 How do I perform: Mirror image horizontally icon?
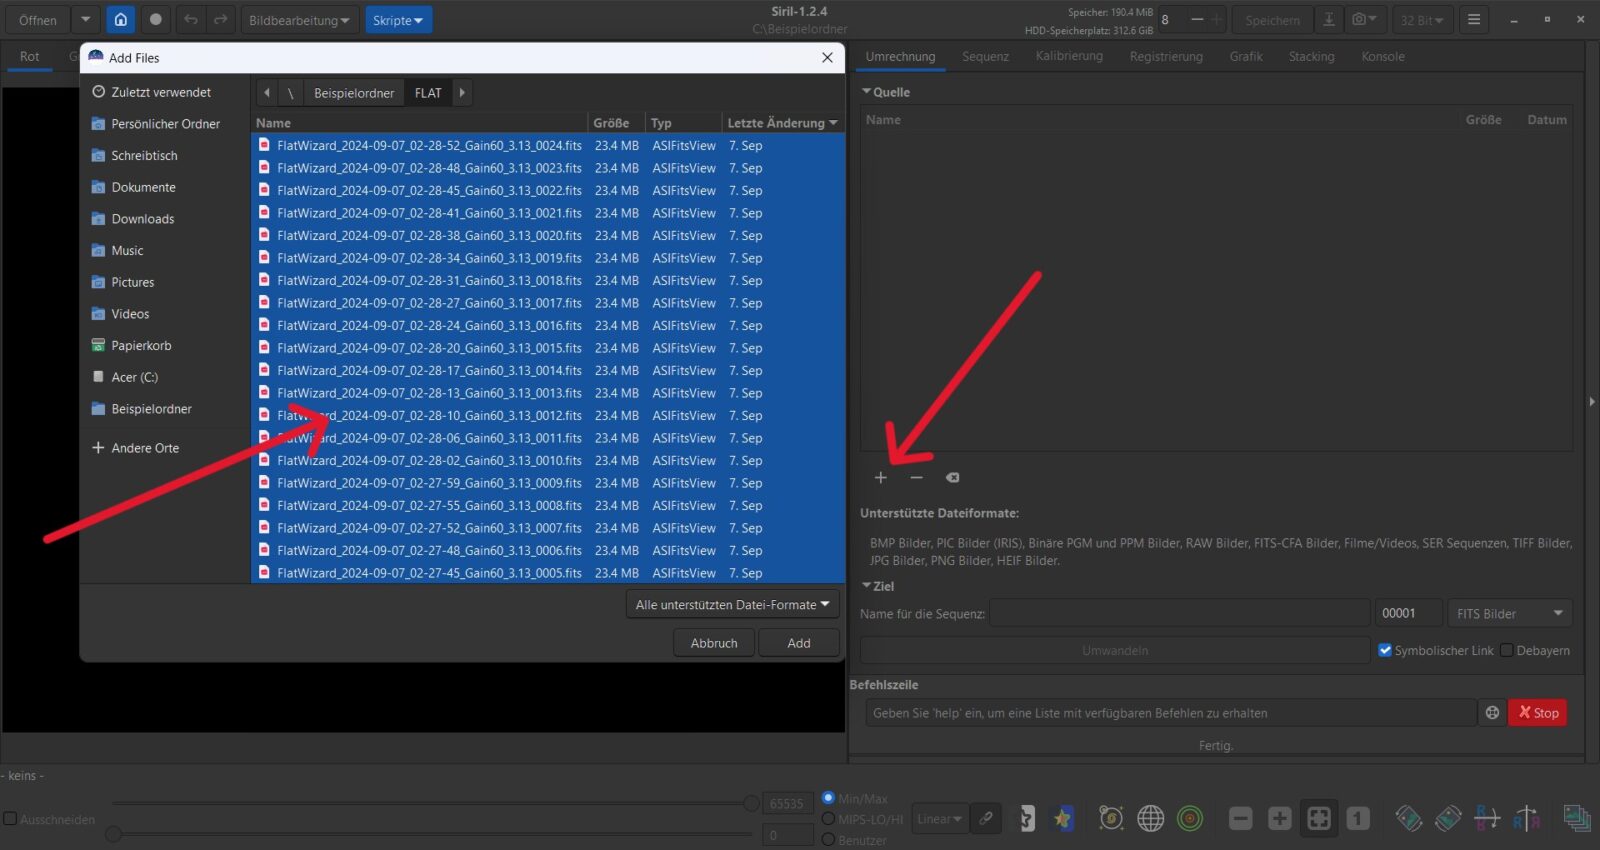1487,819
